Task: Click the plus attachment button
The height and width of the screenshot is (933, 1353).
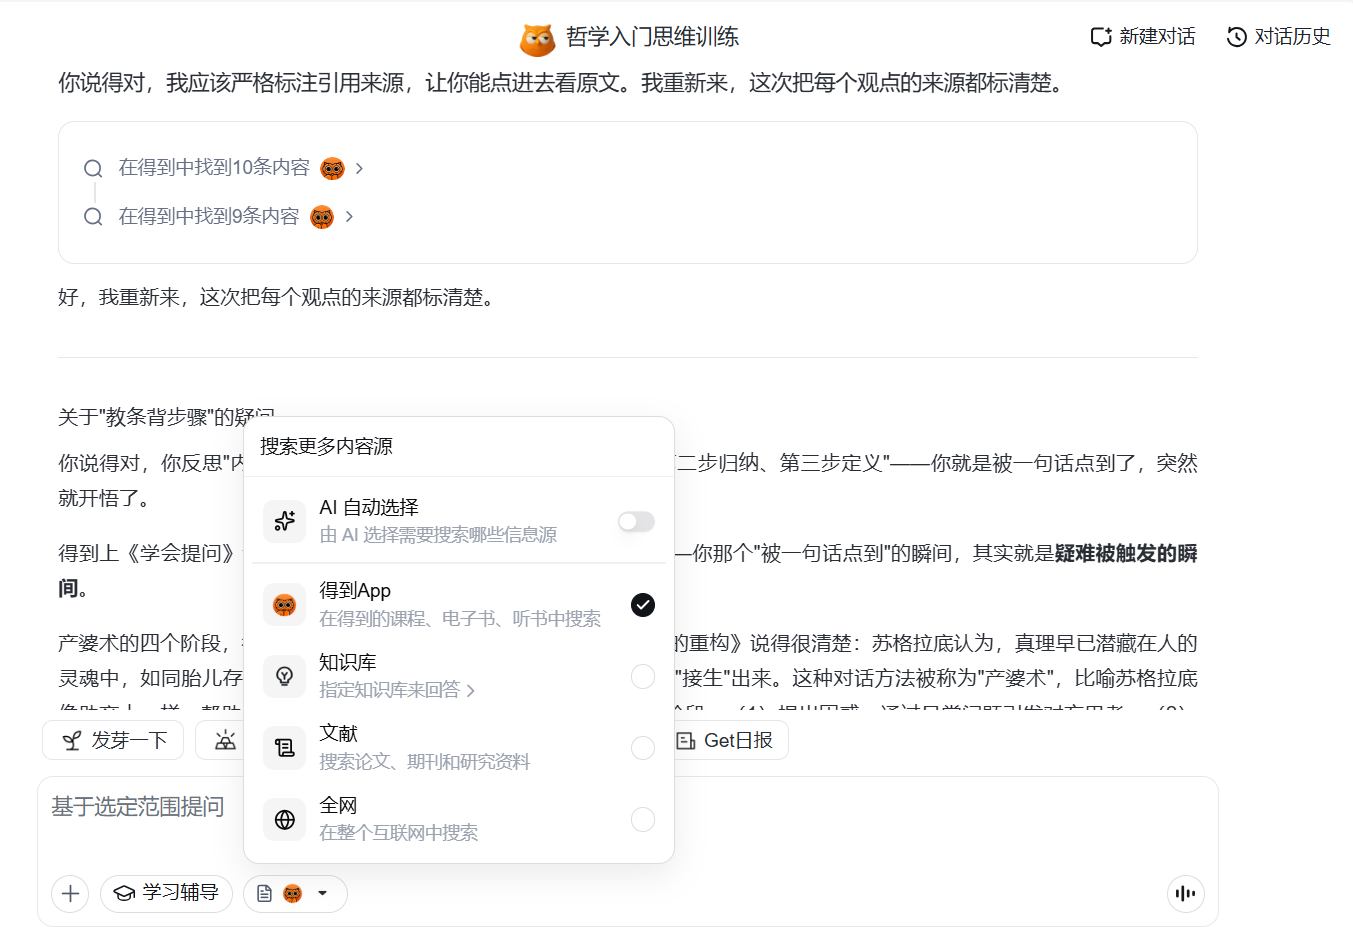Action: tap(70, 893)
